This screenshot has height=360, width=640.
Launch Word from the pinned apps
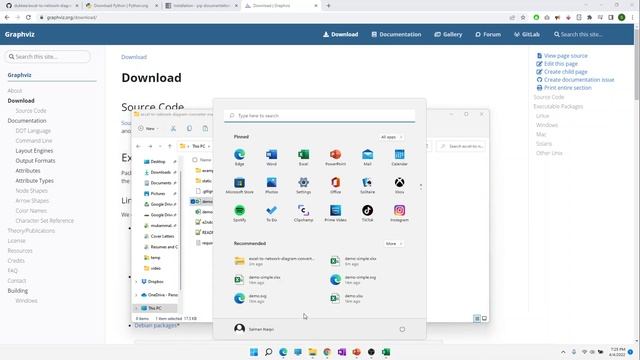click(271, 157)
